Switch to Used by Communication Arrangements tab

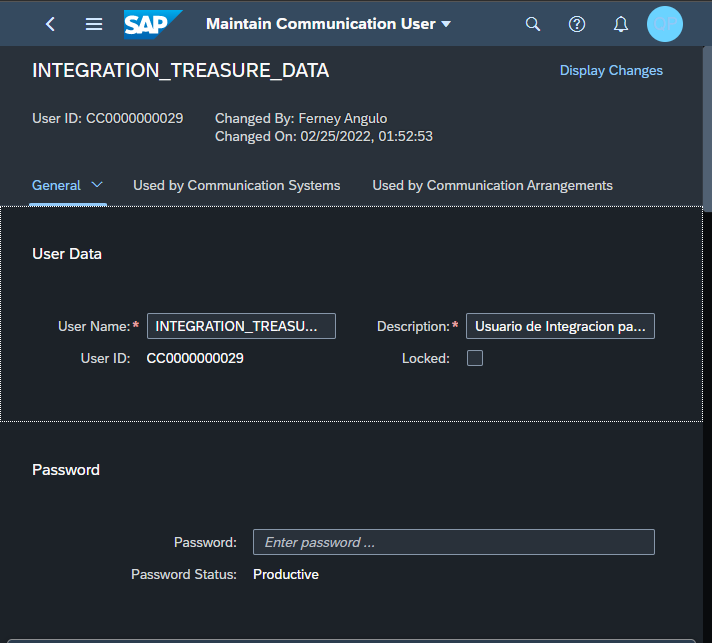(x=492, y=185)
